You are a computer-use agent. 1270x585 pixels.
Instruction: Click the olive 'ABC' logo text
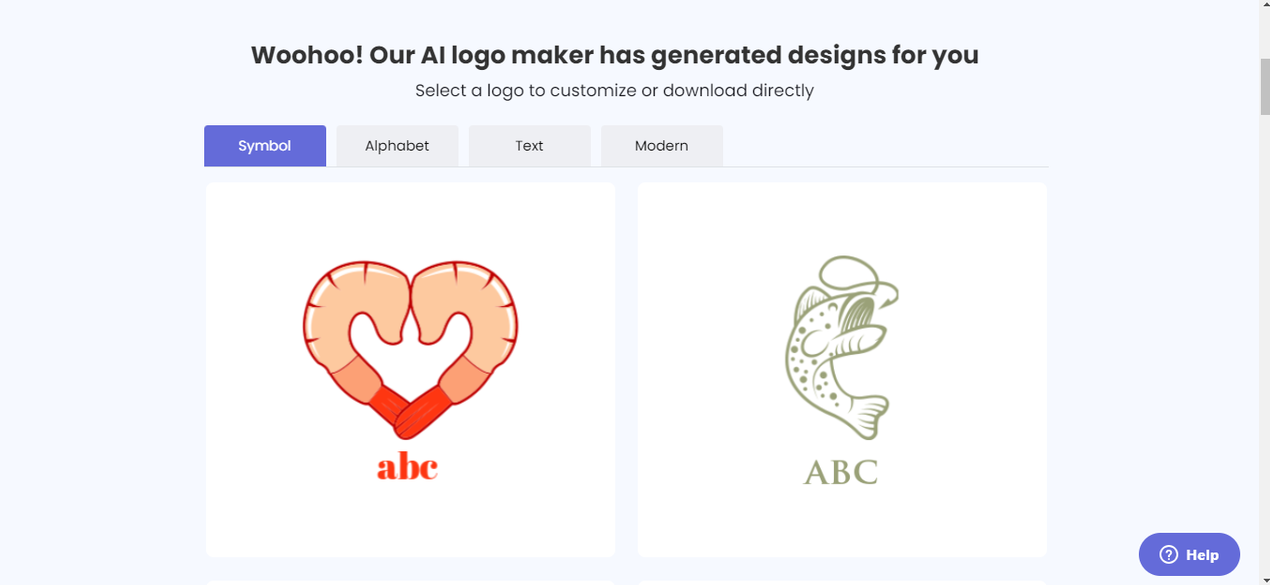(841, 471)
